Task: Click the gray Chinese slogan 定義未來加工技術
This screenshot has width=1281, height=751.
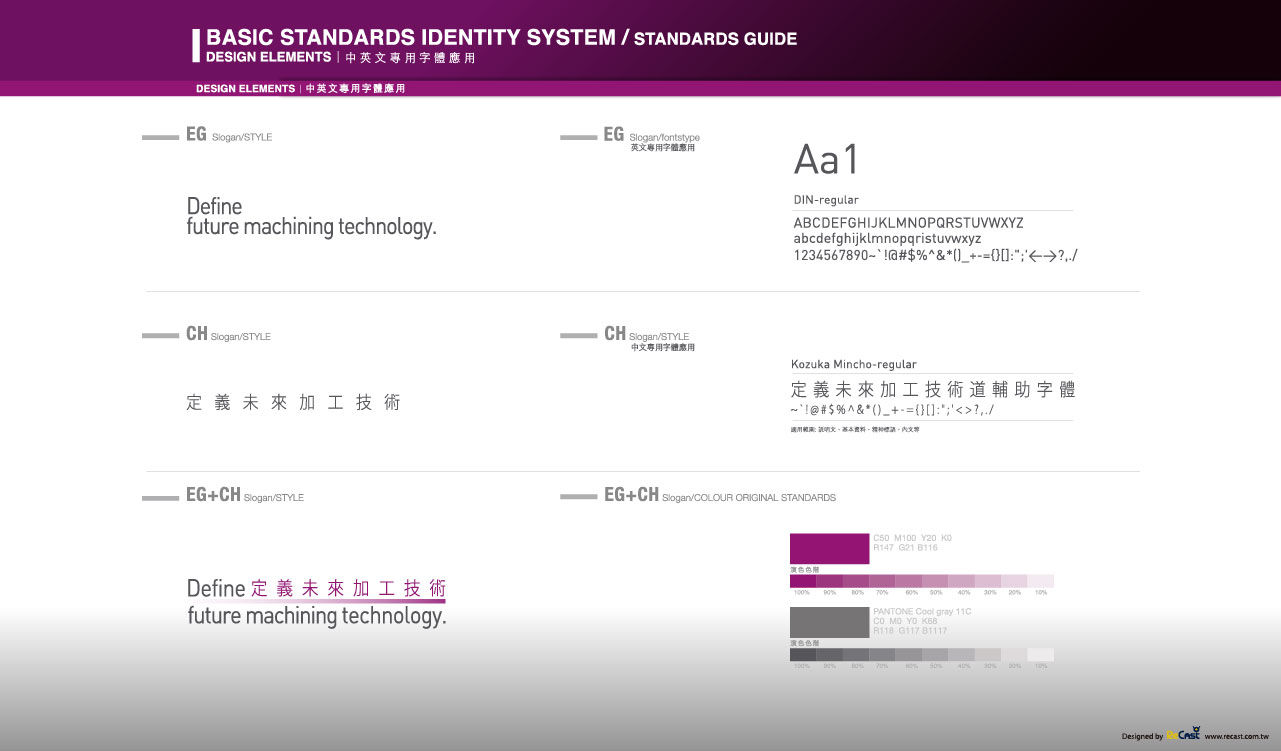Action: [294, 403]
